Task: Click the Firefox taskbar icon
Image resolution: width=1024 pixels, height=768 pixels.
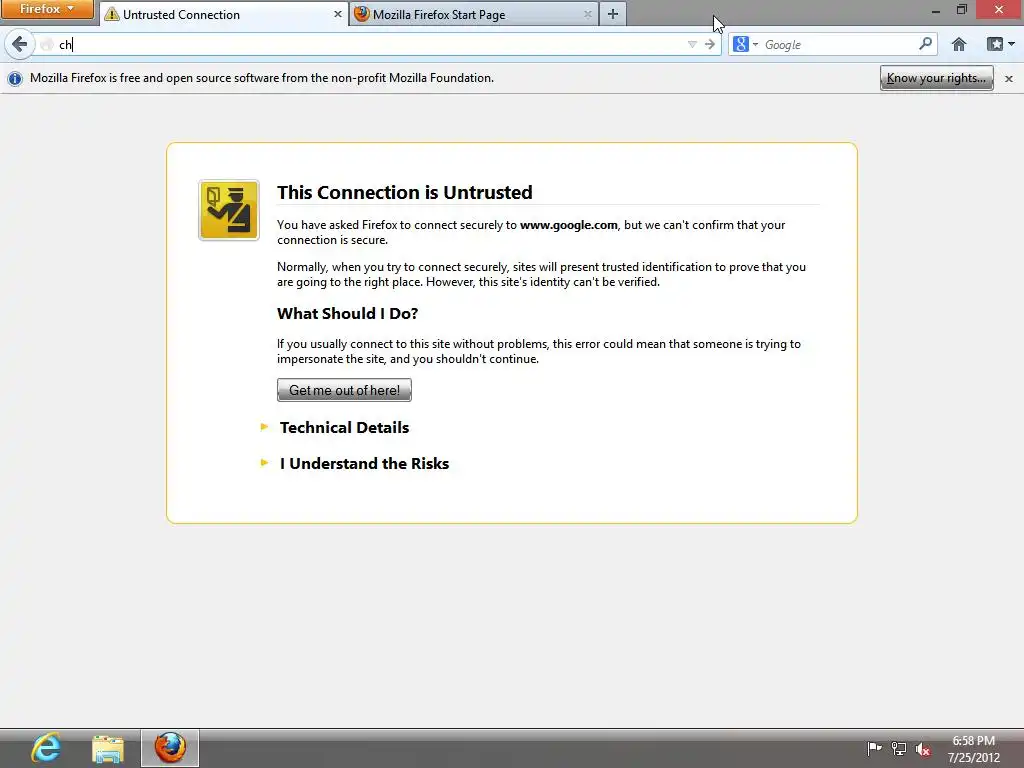Action: pyautogui.click(x=170, y=748)
